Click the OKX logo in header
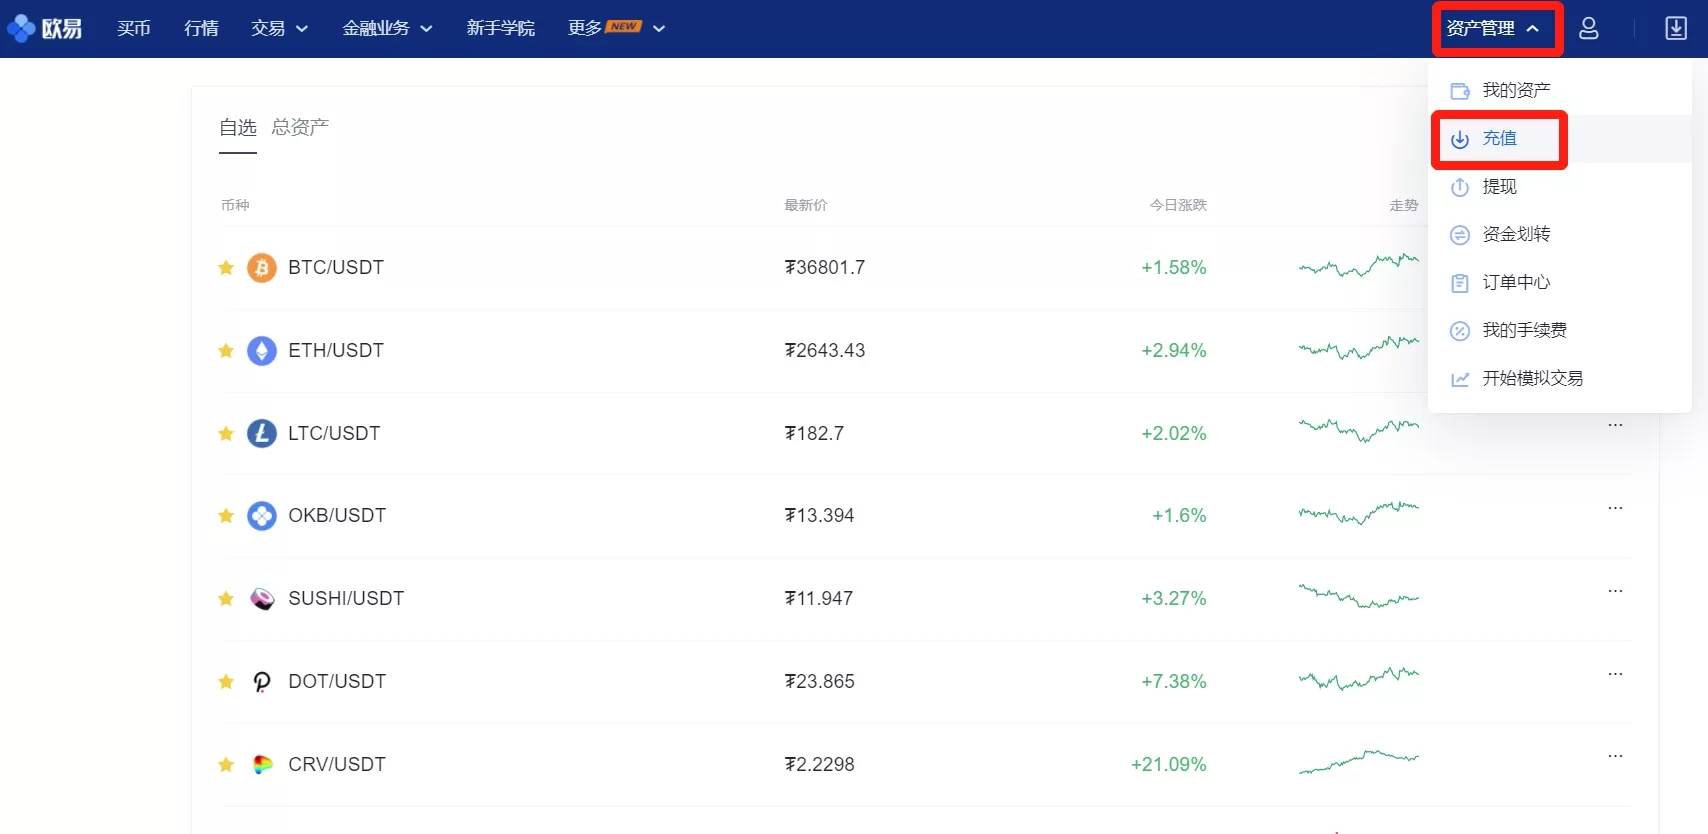 coord(45,28)
